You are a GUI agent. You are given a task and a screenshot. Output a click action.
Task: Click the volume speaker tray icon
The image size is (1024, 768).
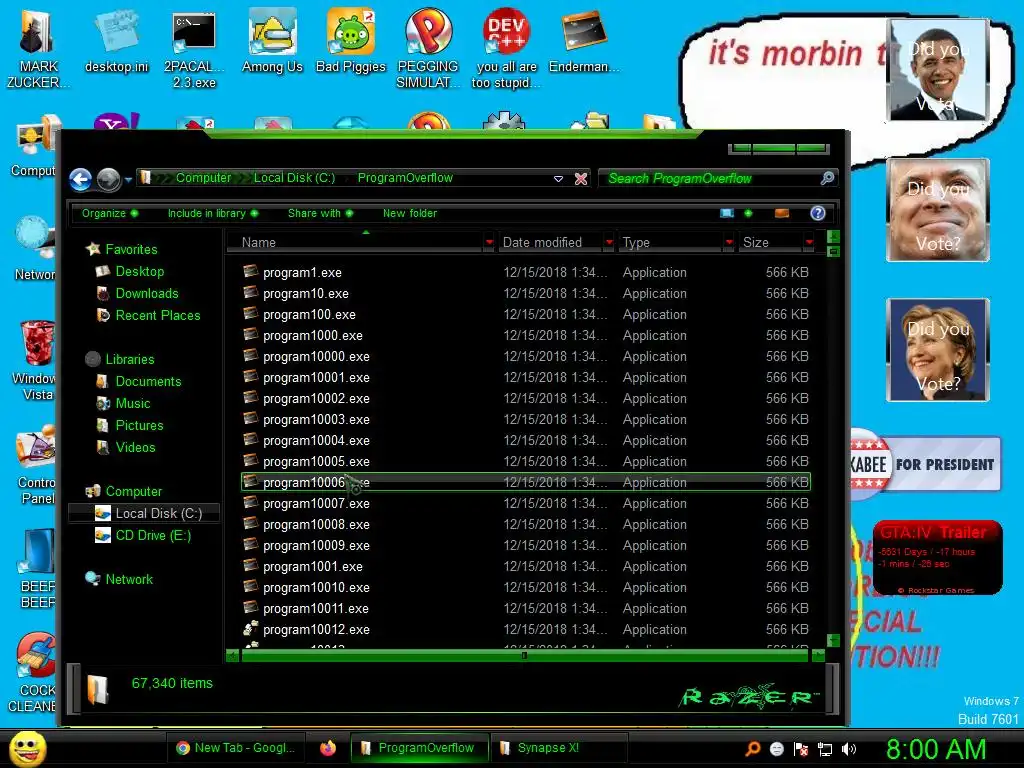click(x=848, y=749)
